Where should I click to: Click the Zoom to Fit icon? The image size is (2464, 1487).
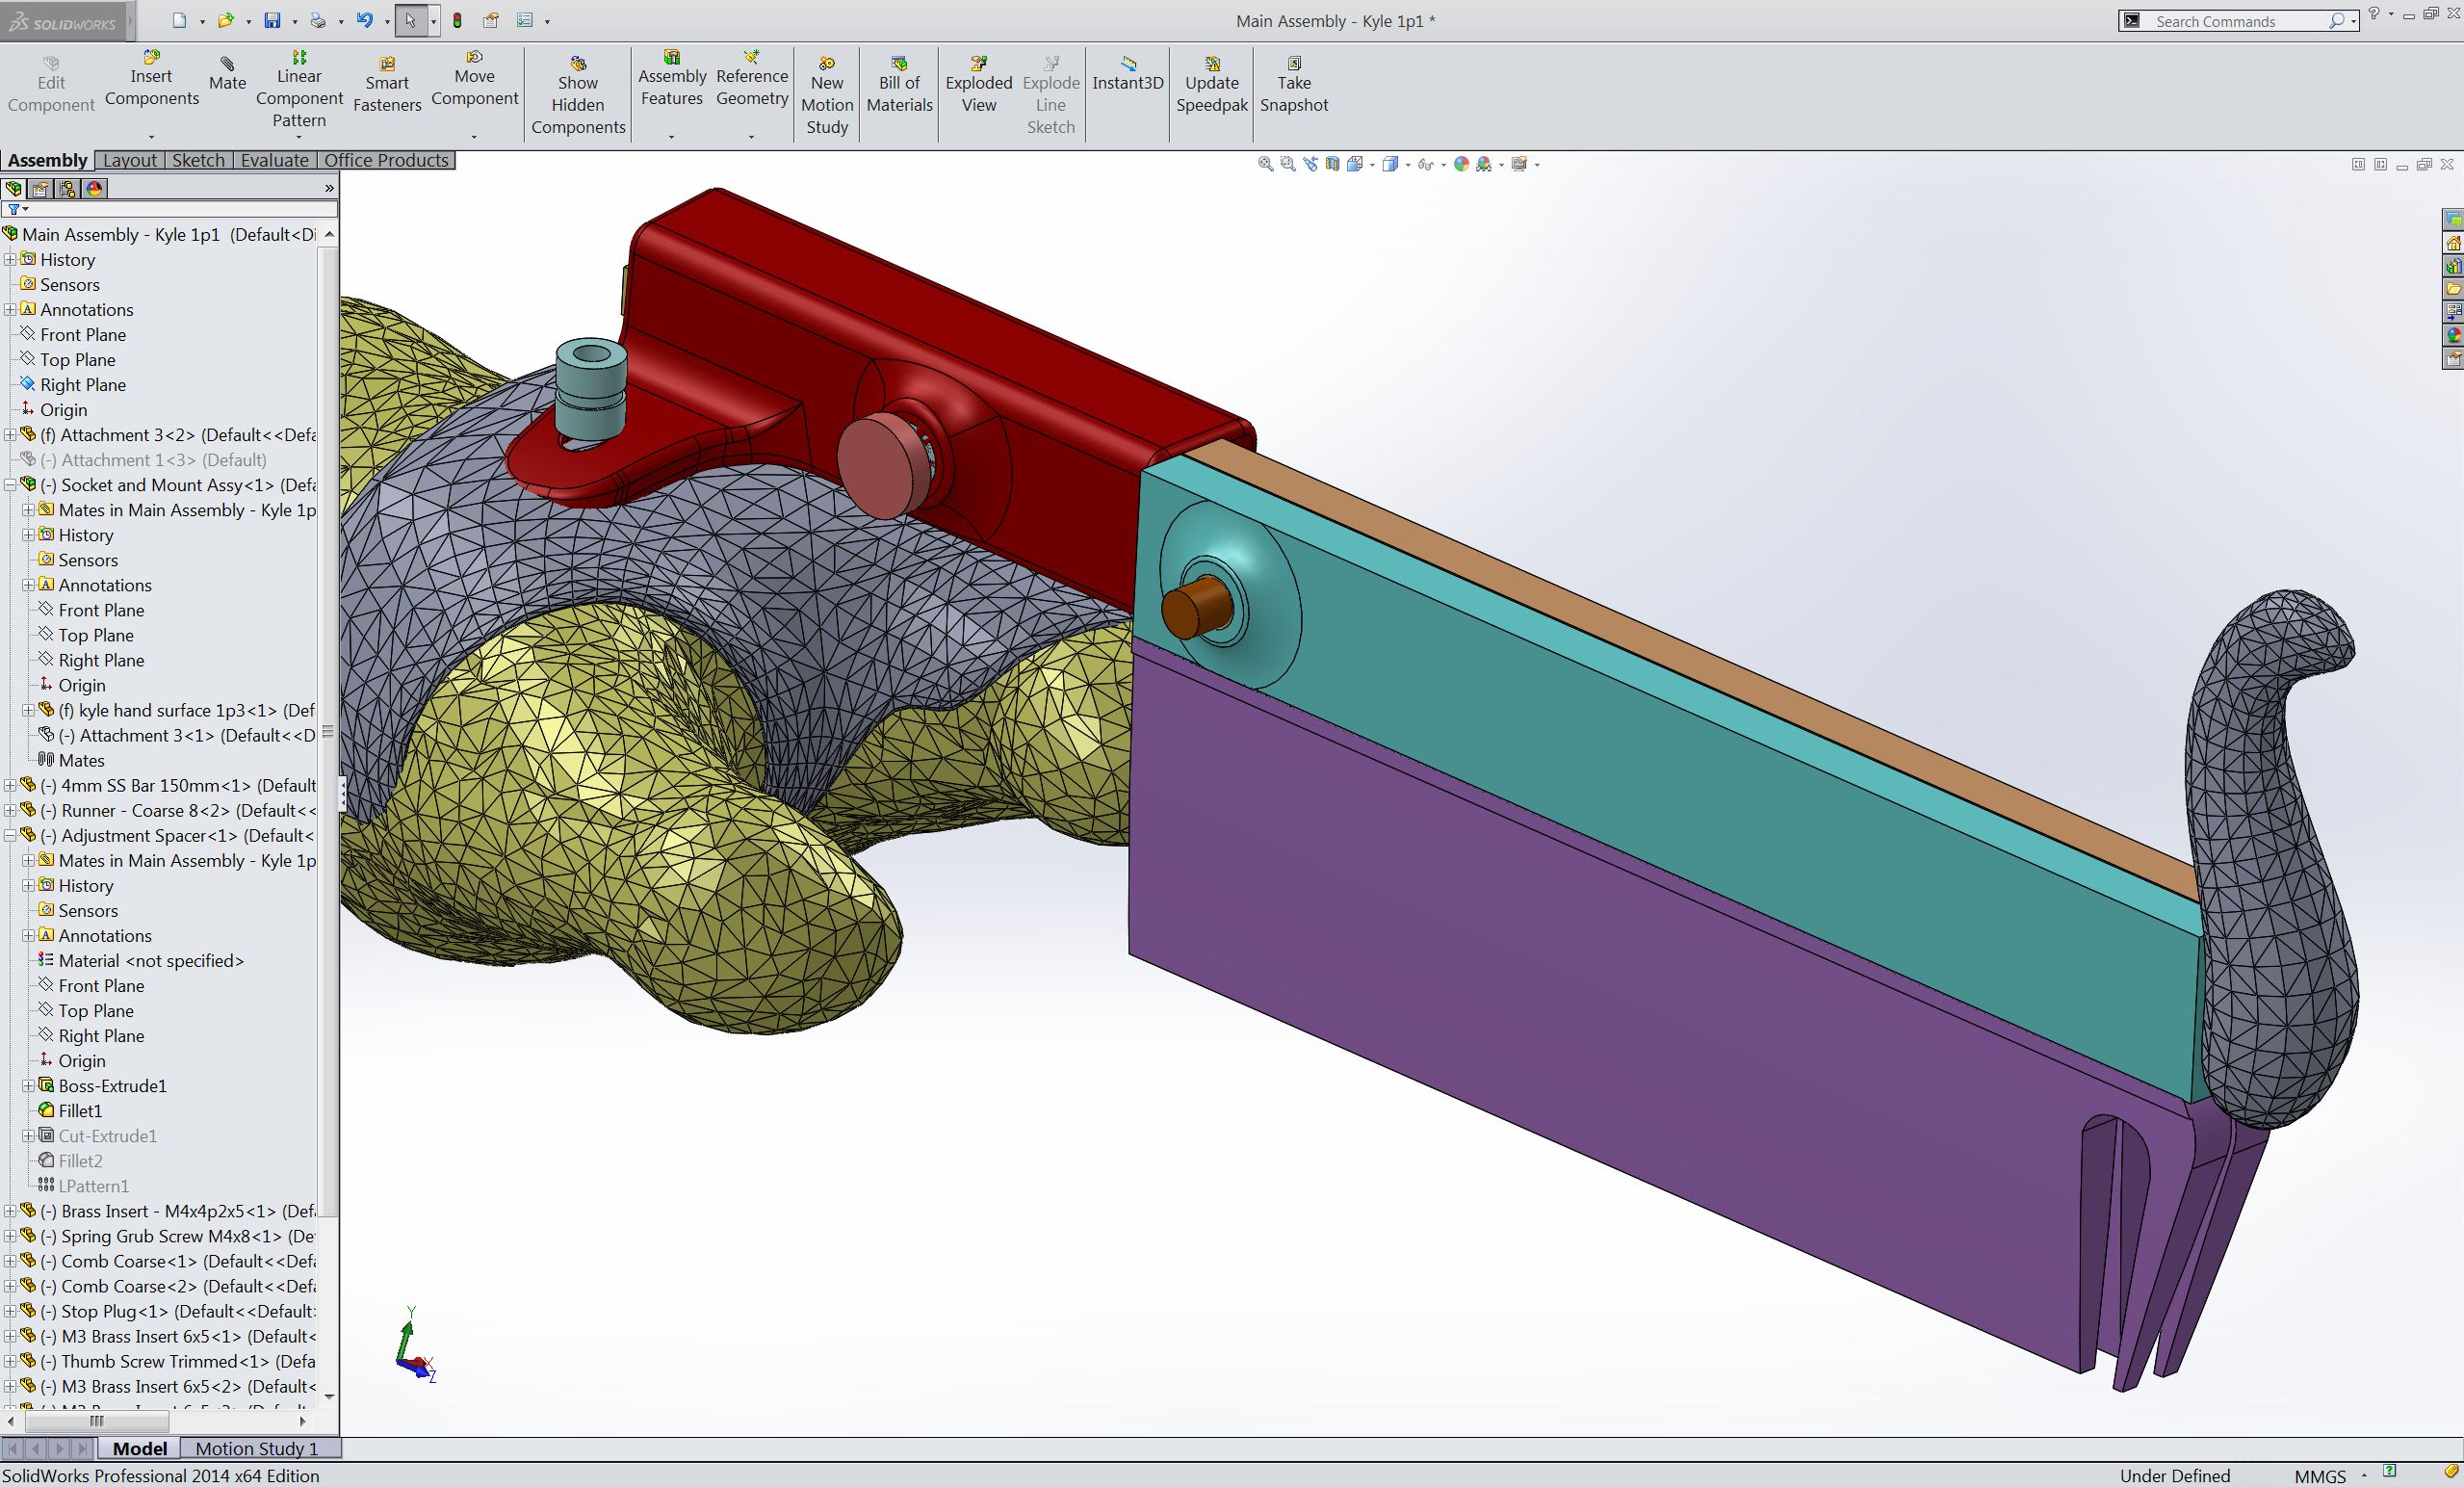tap(1265, 164)
